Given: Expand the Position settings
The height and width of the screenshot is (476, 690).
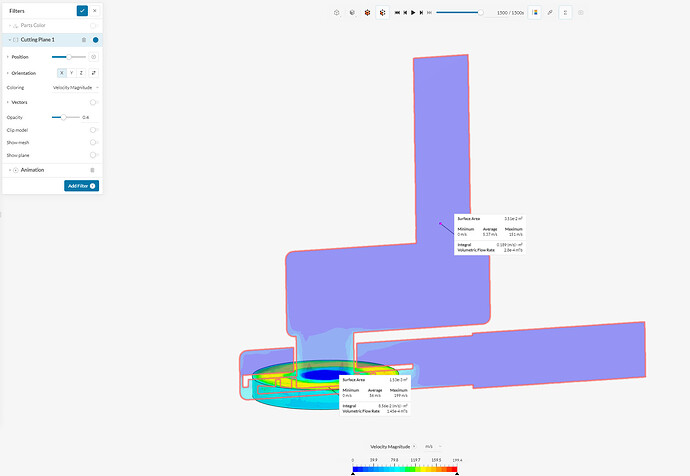Looking at the screenshot, I should (x=7, y=57).
